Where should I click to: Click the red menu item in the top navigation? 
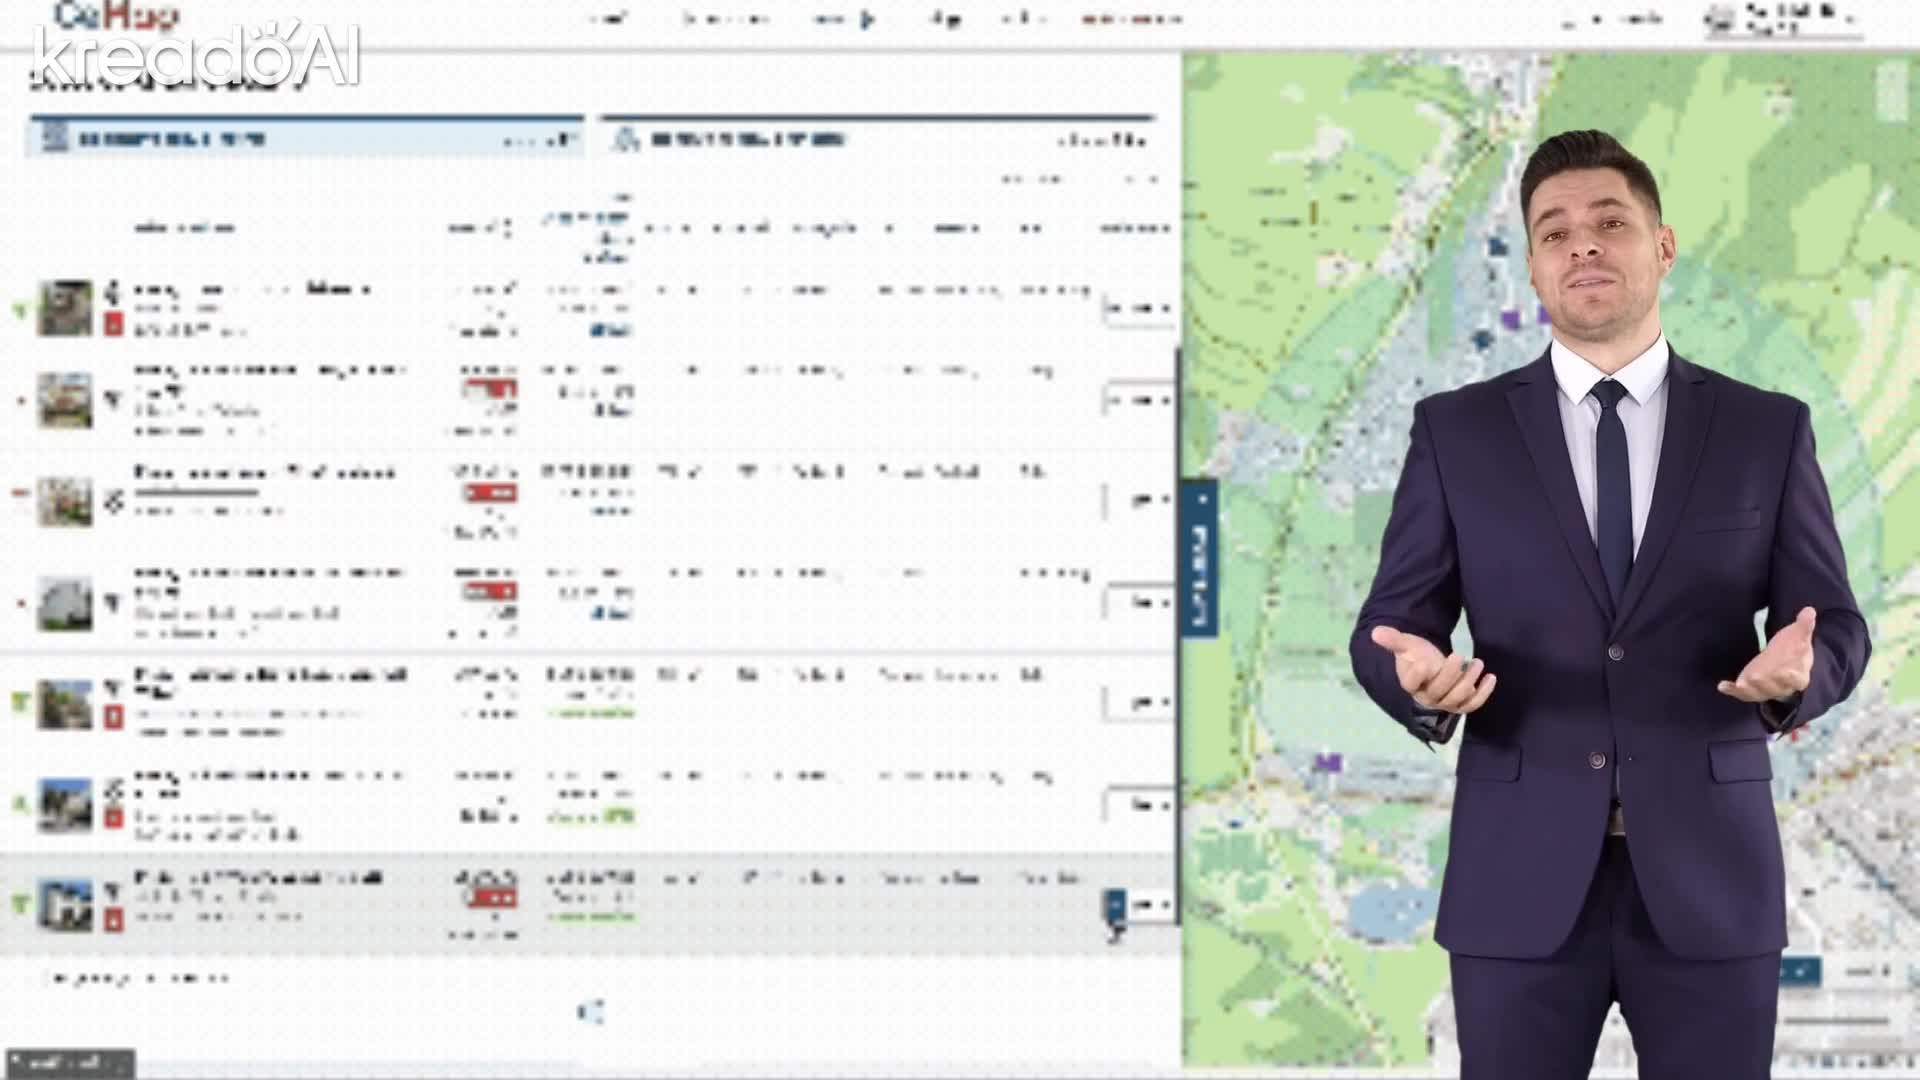point(1131,19)
